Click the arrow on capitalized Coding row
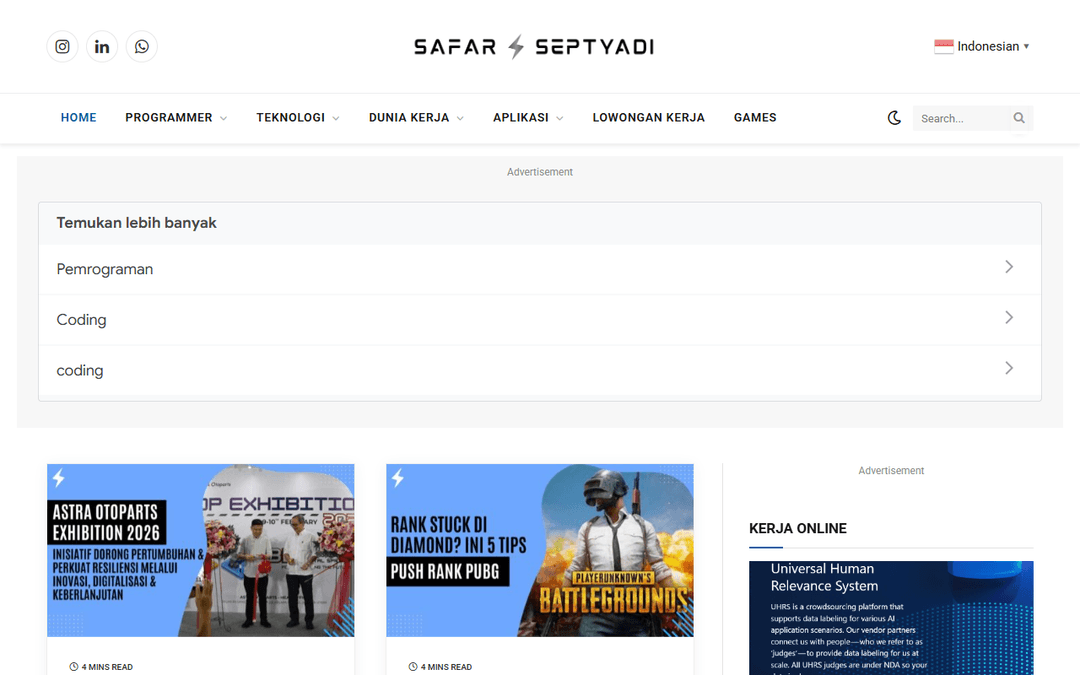This screenshot has width=1080, height=675. pyautogui.click(x=1009, y=318)
